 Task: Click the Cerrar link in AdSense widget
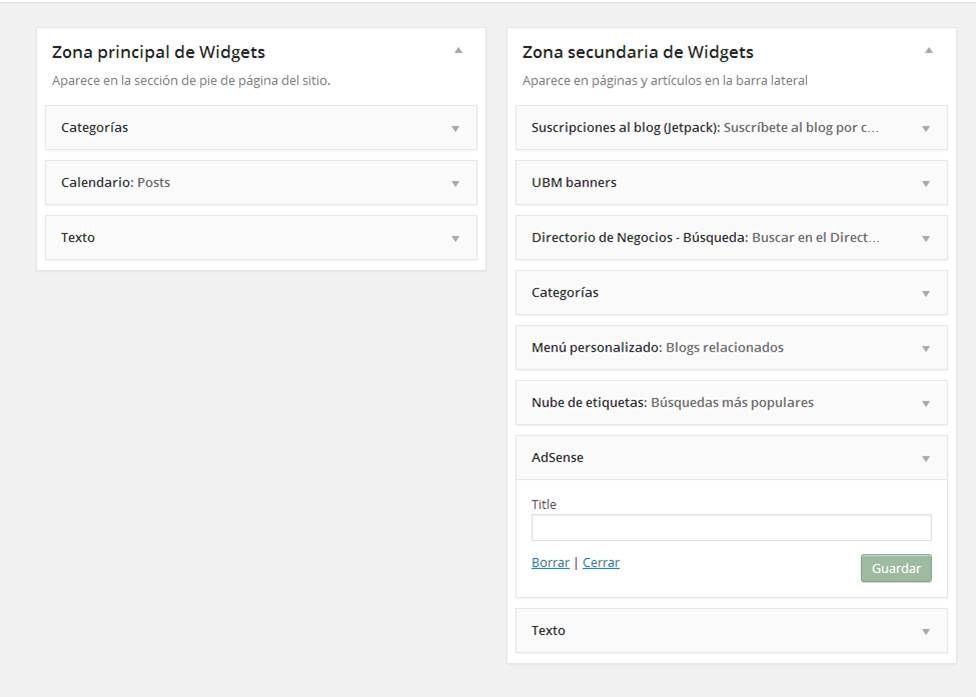601,563
